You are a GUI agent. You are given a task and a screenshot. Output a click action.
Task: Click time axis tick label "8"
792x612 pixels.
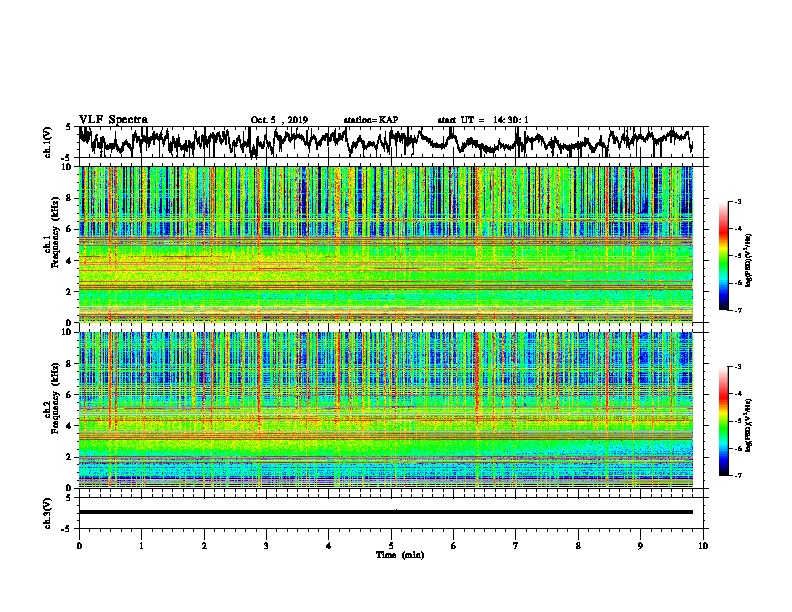point(578,545)
